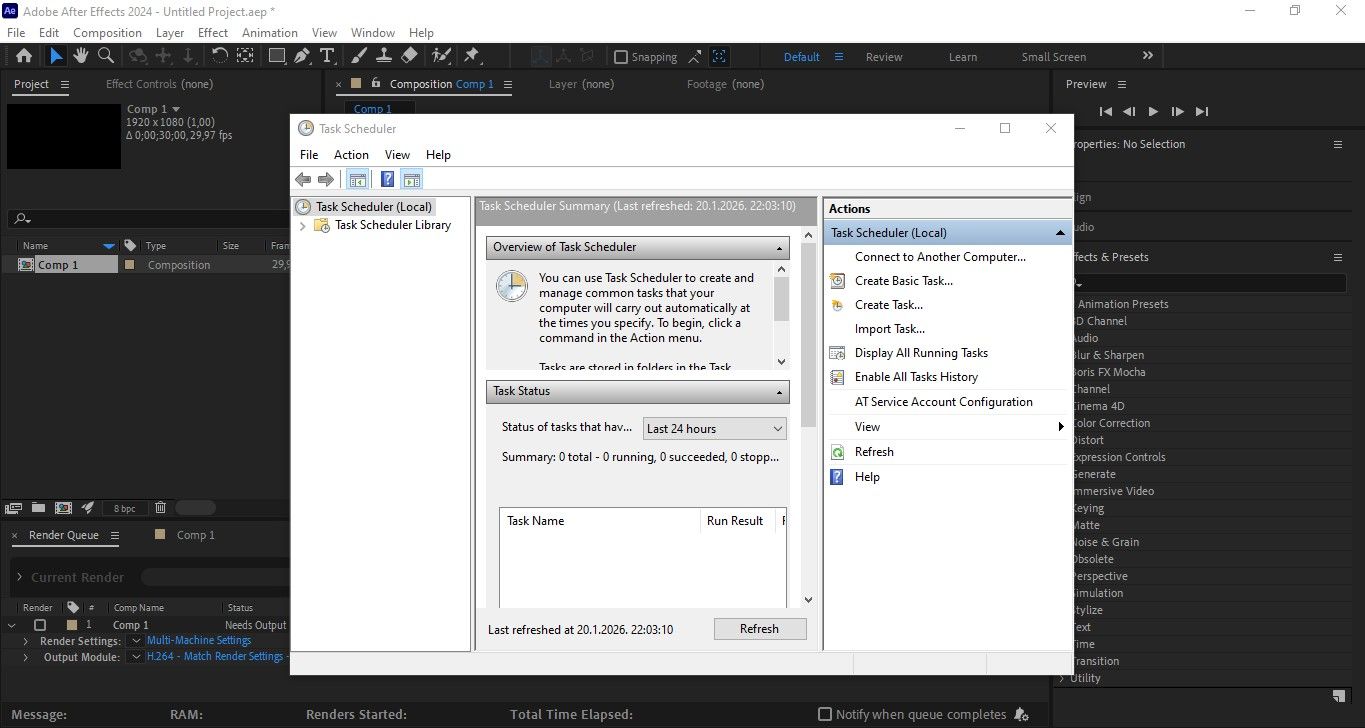The image size is (1365, 728).
Task: Click Create Basic Task icon in Actions
Action: 838,281
